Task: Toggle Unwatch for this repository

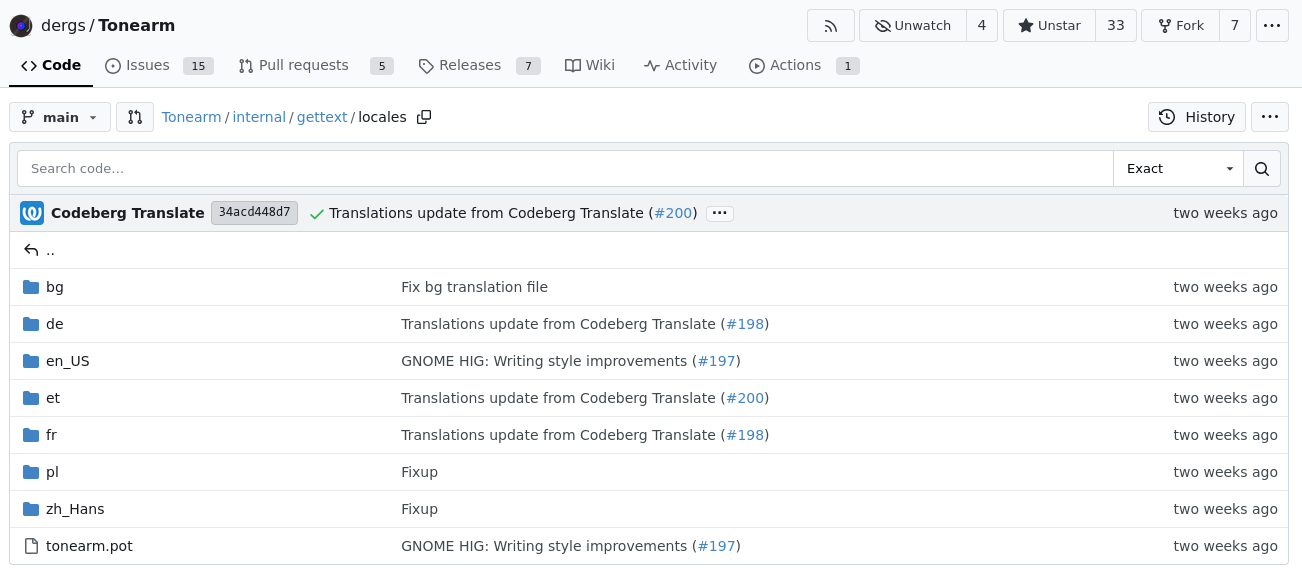Action: coord(912,26)
